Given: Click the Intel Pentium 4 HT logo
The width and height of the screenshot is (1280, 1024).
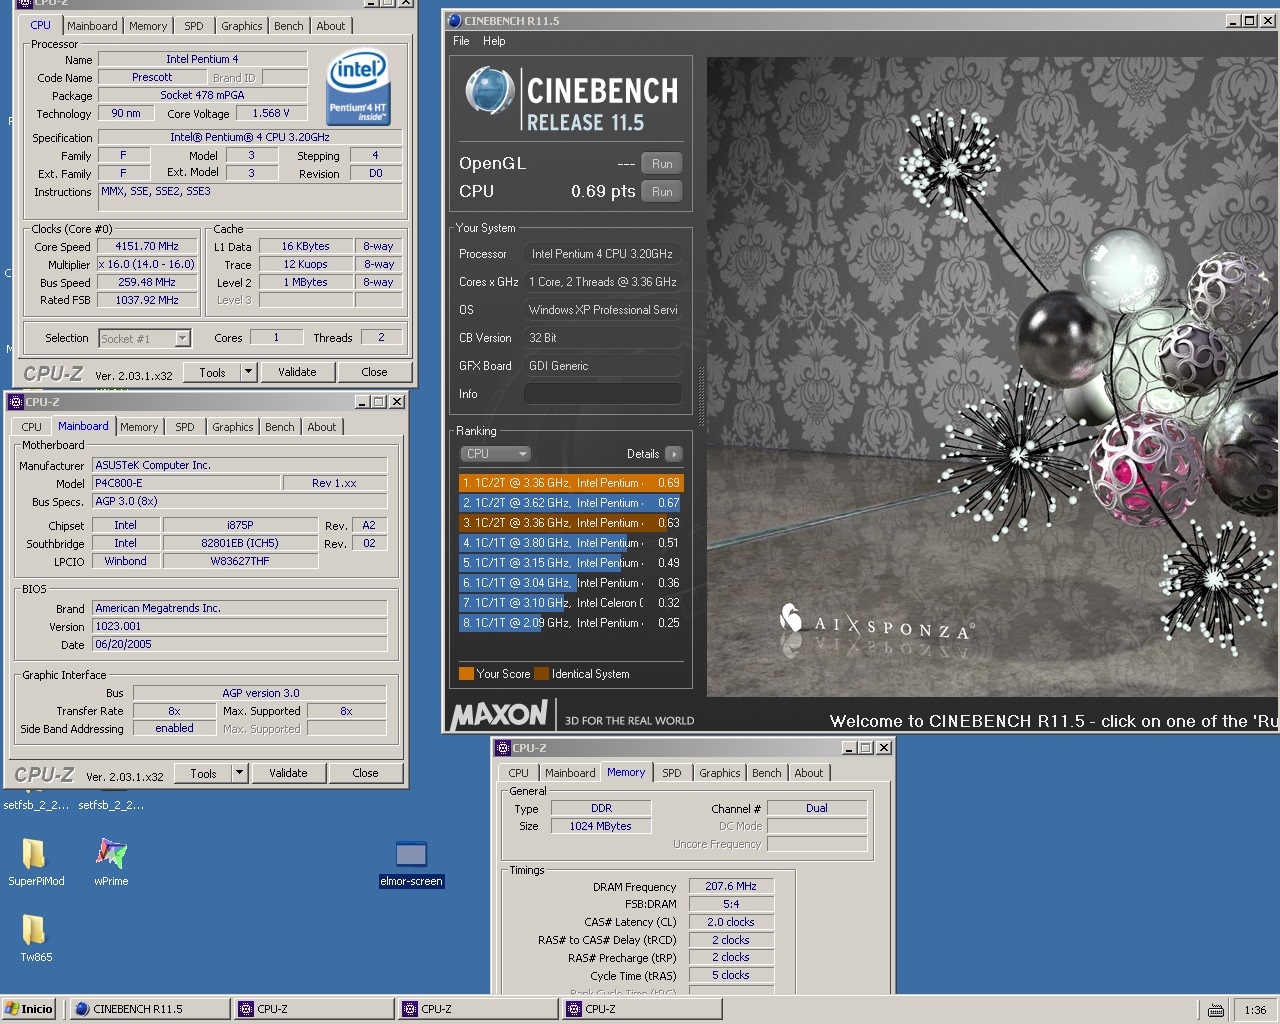Looking at the screenshot, I should click(x=358, y=88).
